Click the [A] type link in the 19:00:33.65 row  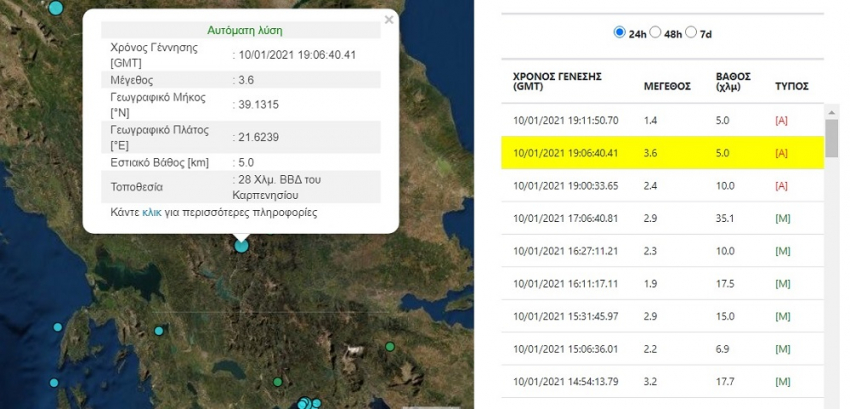click(782, 186)
